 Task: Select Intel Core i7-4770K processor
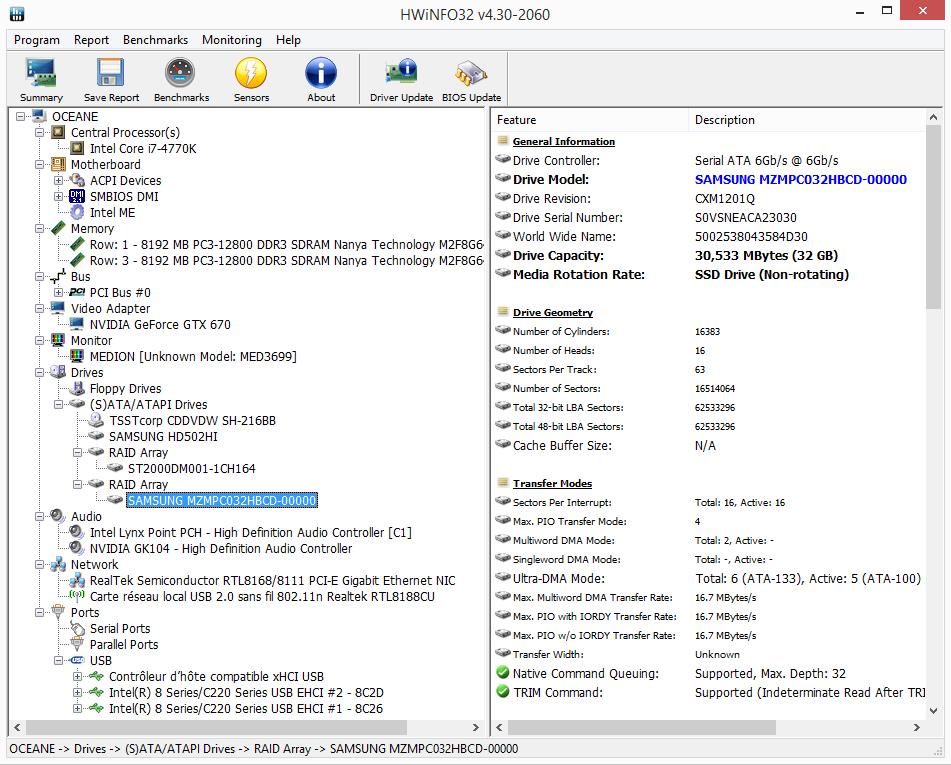(x=143, y=149)
